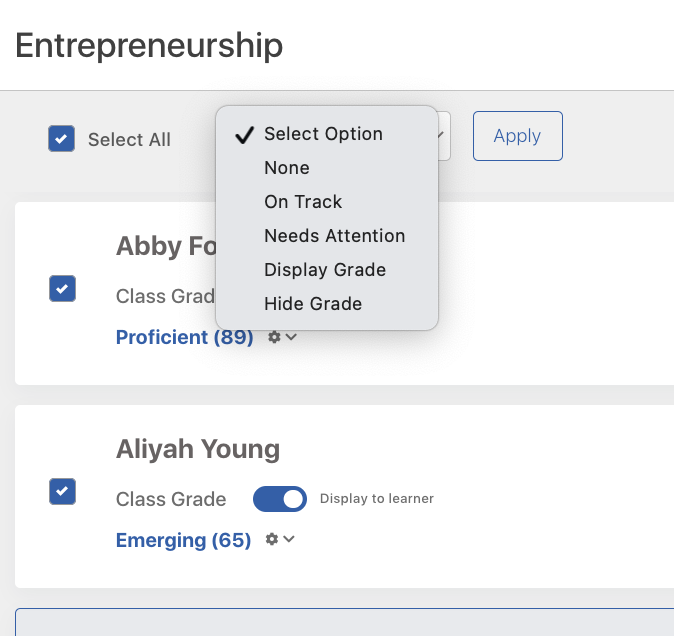
Task: Click the Entrepreneurship page title
Action: pos(149,46)
